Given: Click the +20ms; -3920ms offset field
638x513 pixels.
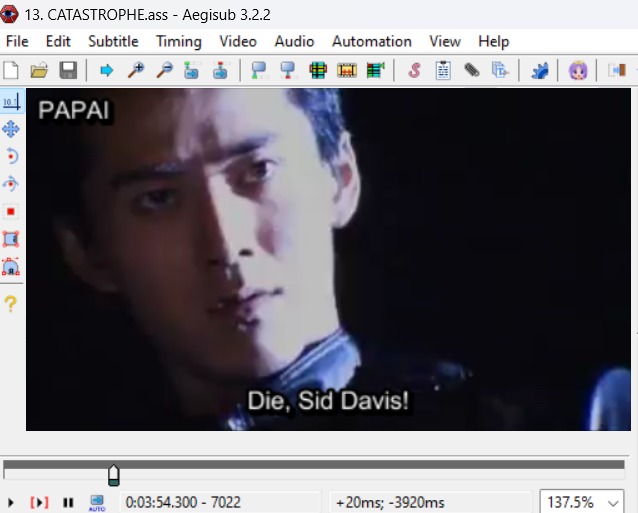Looking at the screenshot, I should [430, 503].
